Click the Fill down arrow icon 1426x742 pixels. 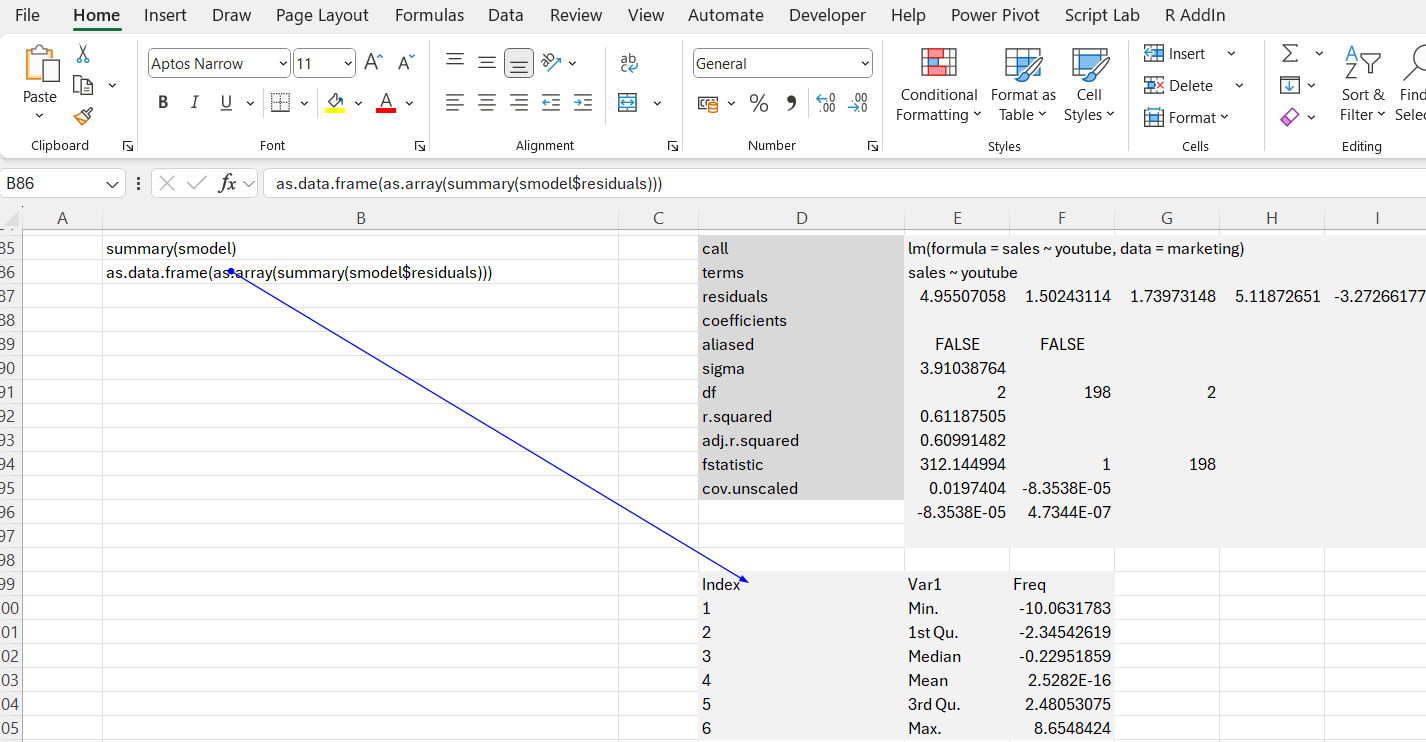(1290, 85)
